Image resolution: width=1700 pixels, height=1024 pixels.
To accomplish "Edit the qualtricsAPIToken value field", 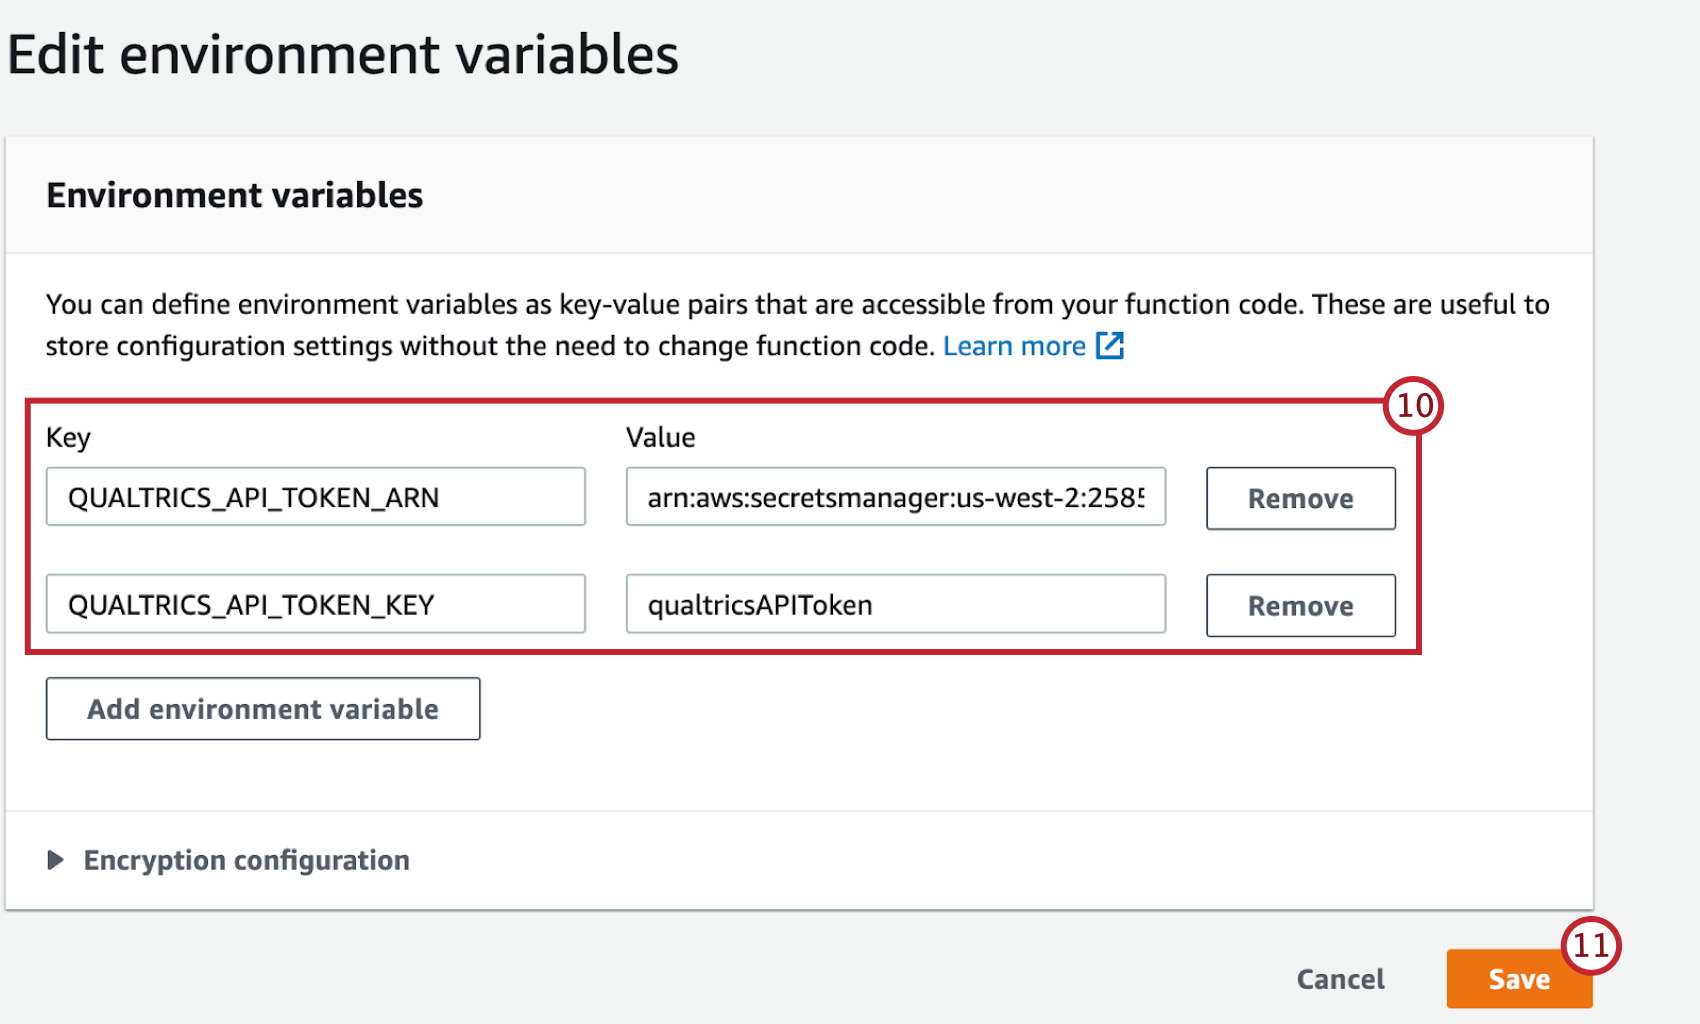I will [x=895, y=604].
